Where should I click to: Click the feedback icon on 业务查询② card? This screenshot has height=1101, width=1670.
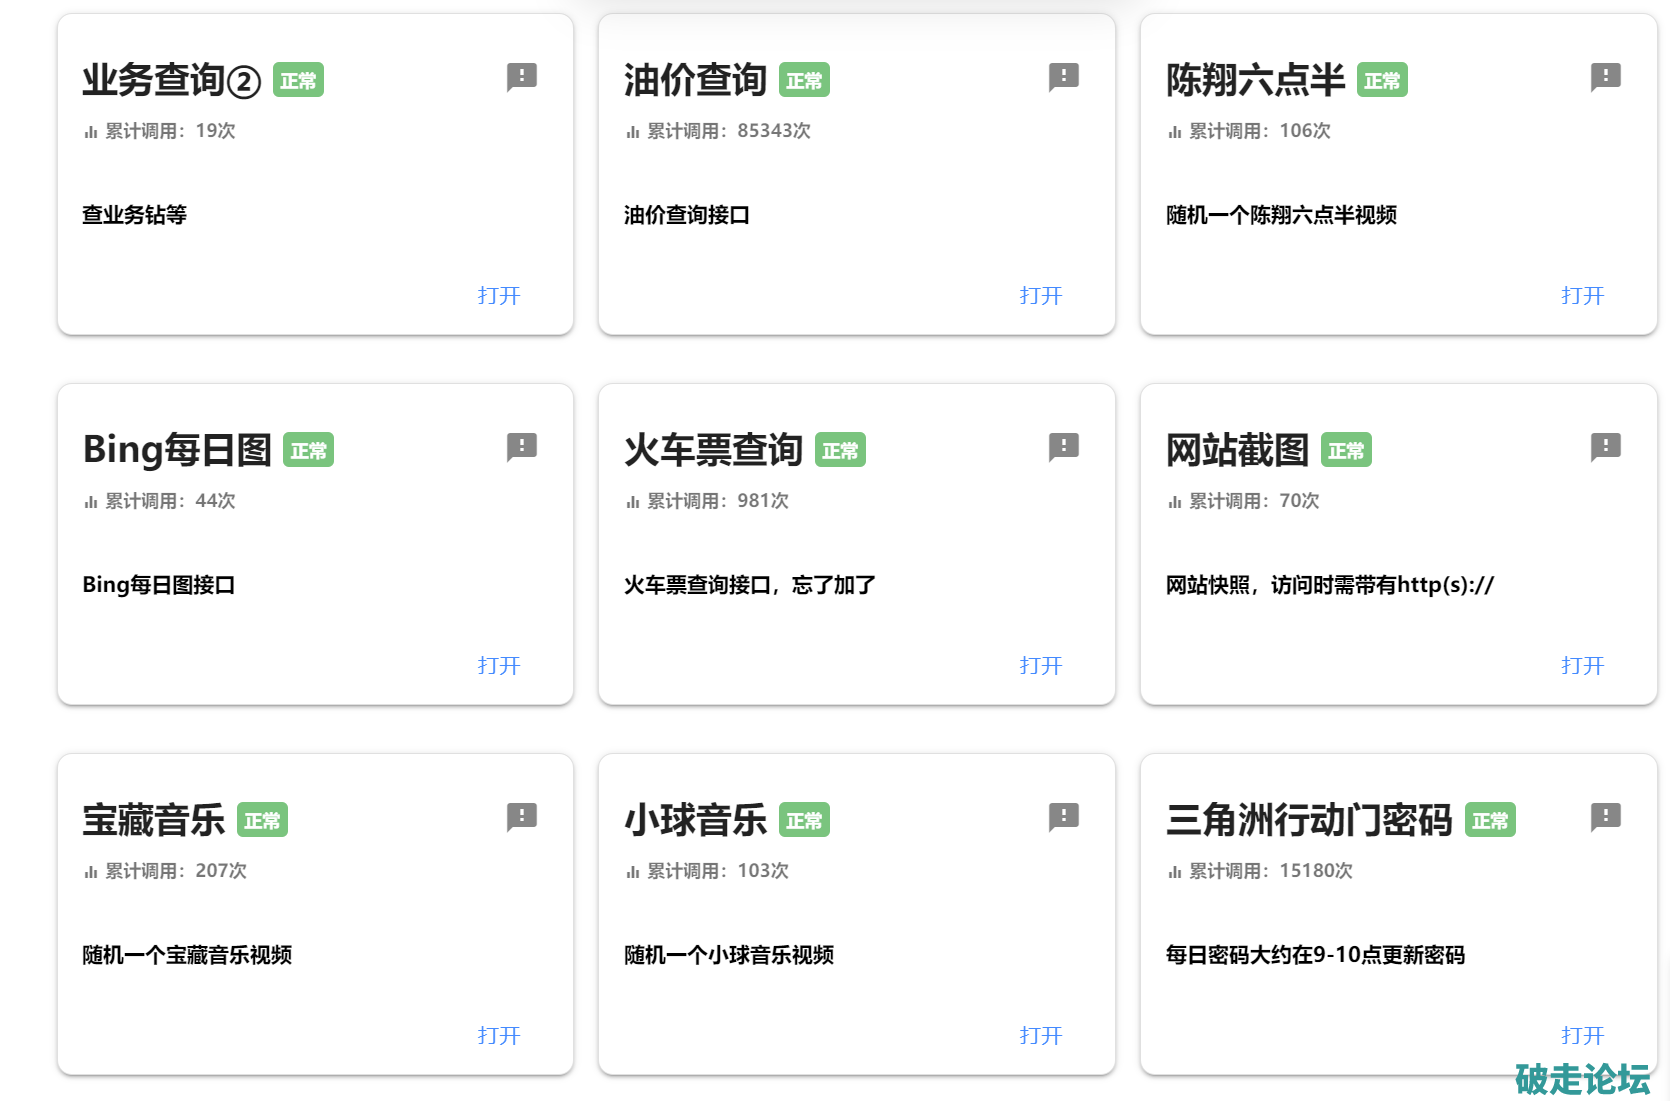[x=521, y=77]
